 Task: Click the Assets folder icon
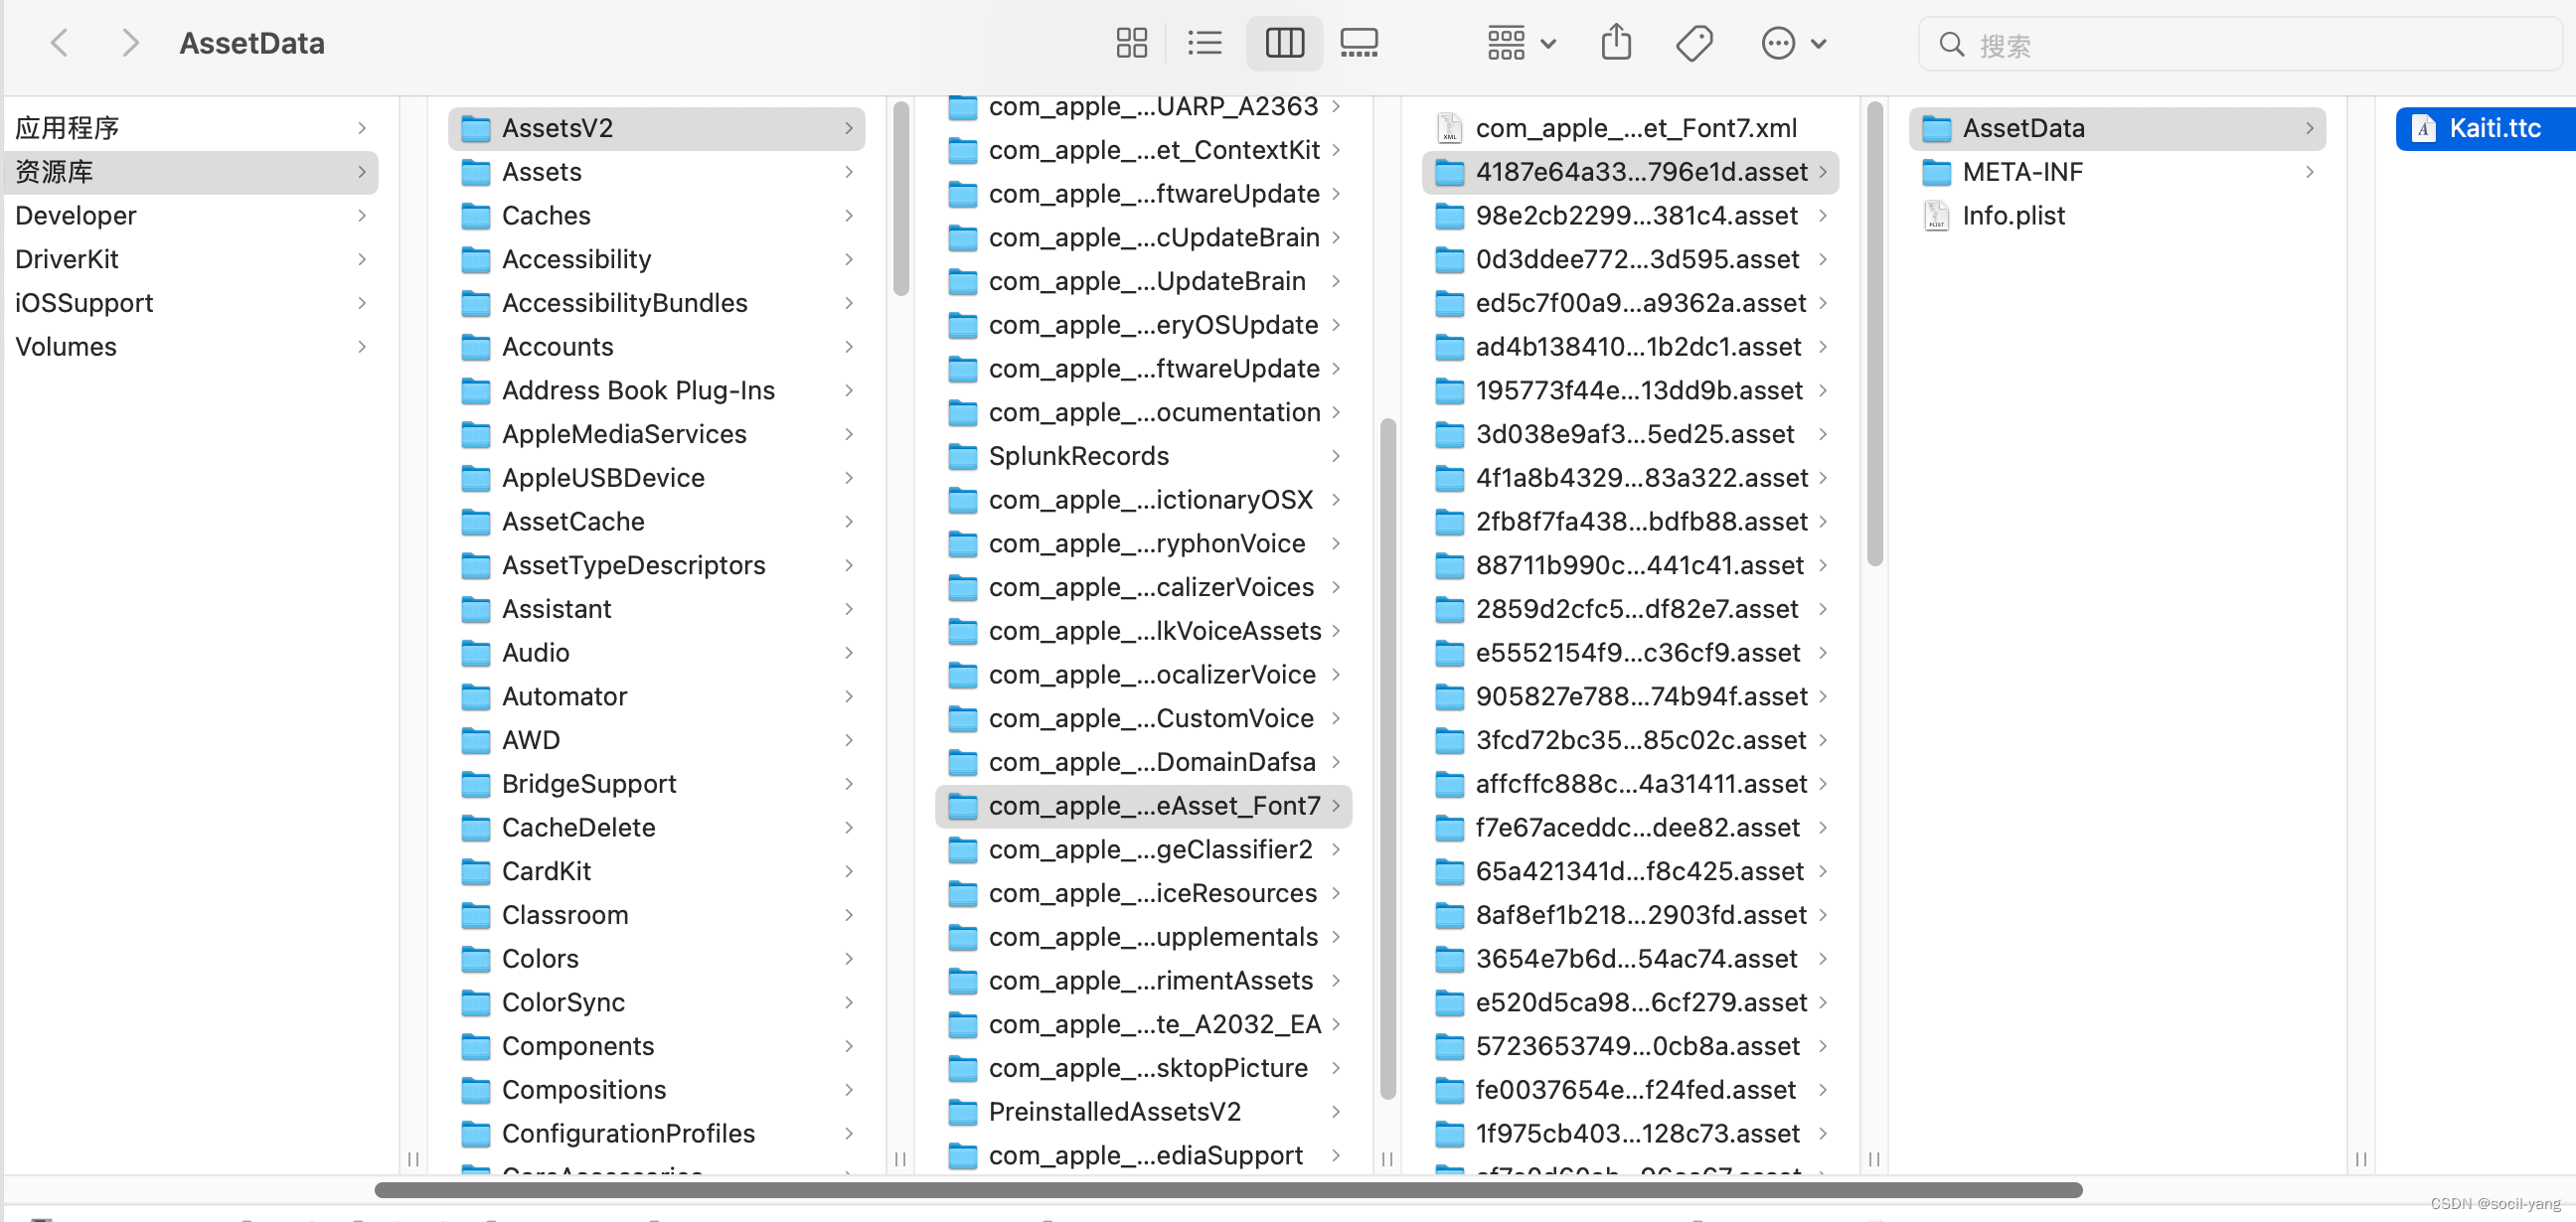[x=475, y=172]
